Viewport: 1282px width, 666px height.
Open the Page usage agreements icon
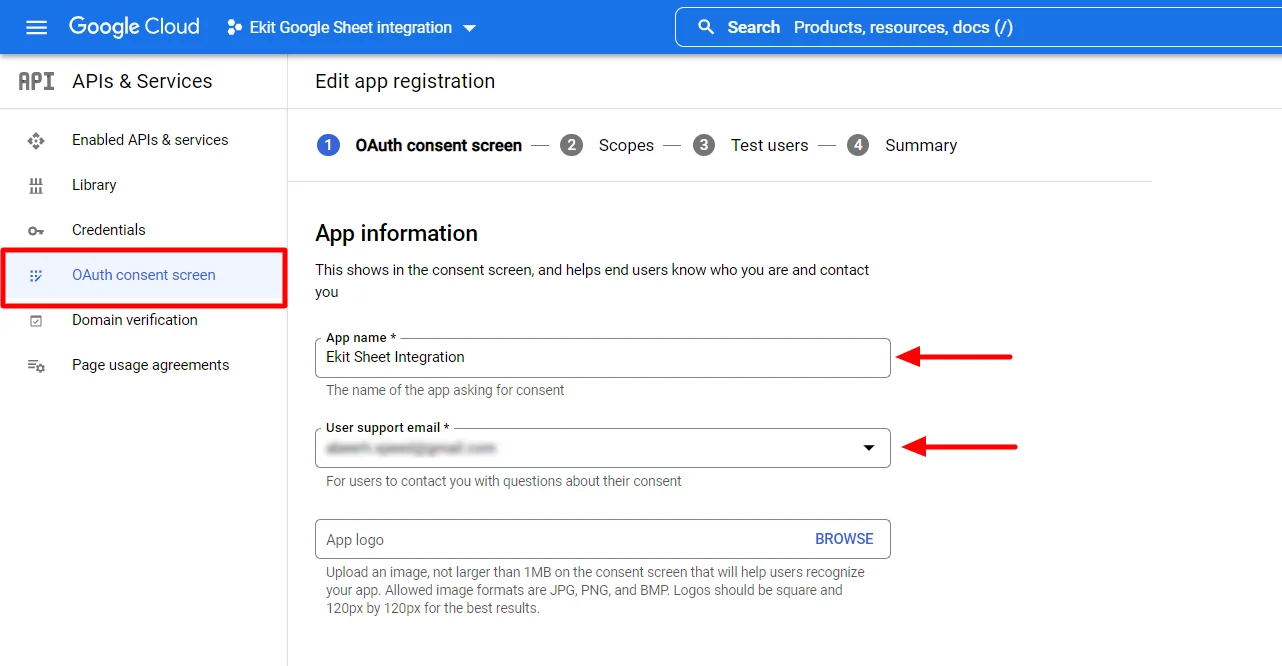tap(36, 365)
